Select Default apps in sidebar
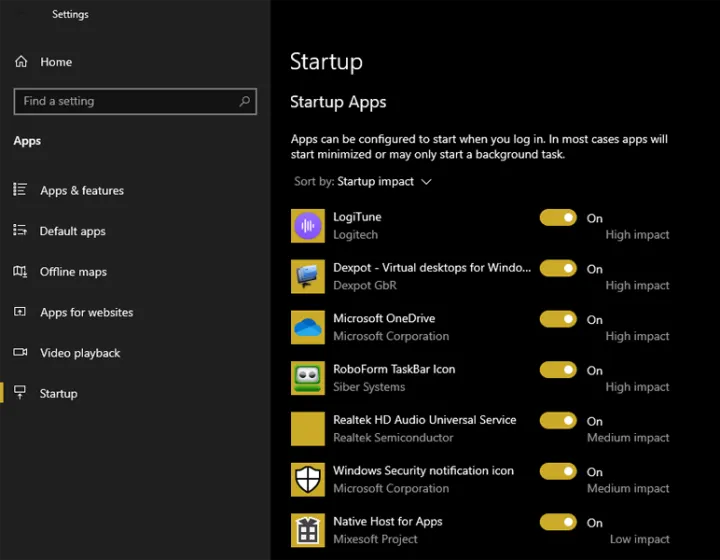 [x=72, y=231]
